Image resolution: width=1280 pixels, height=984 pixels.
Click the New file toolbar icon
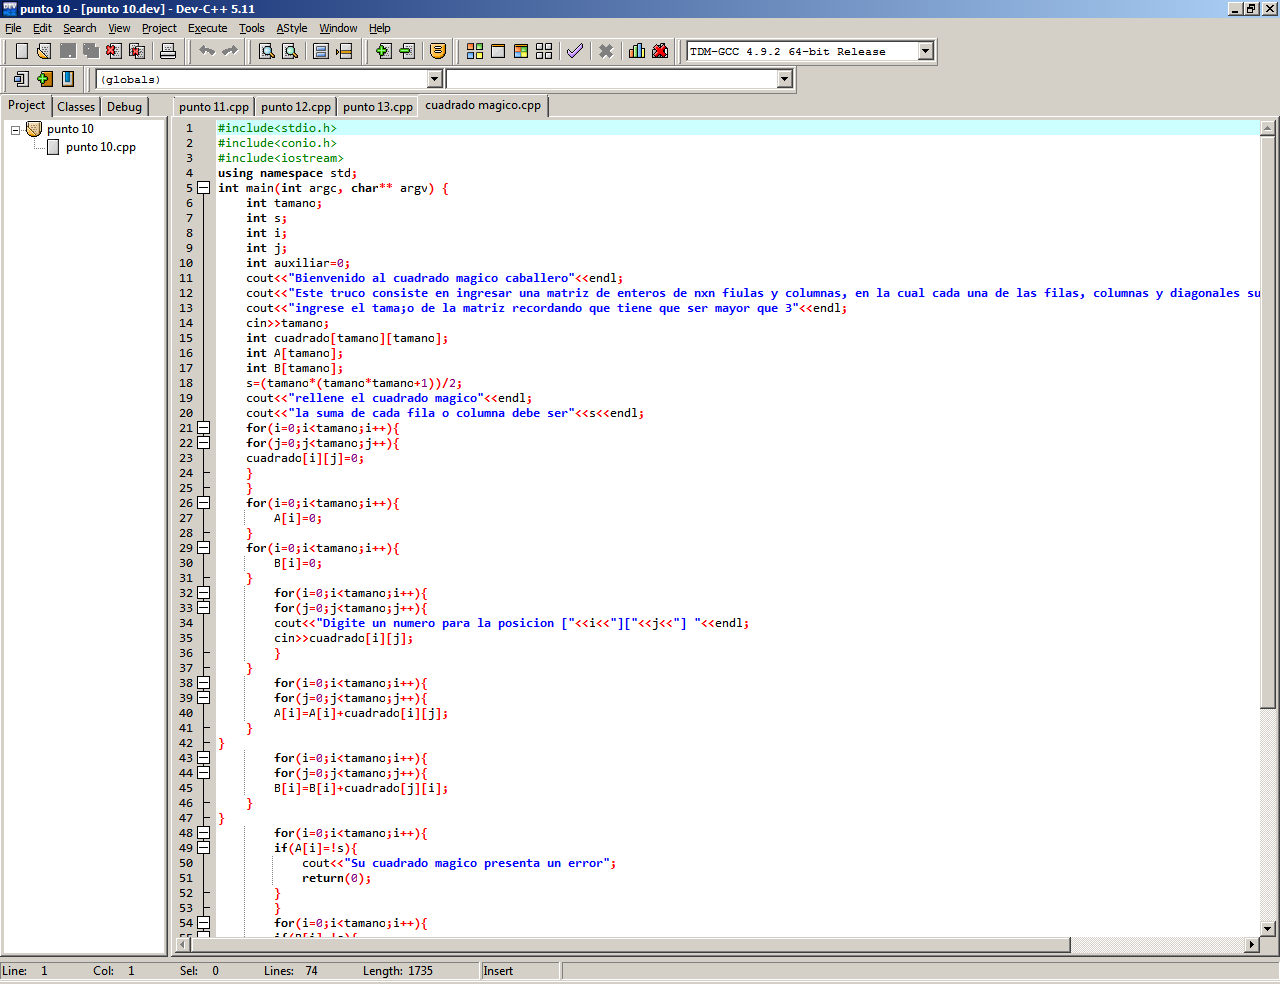click(x=21, y=51)
